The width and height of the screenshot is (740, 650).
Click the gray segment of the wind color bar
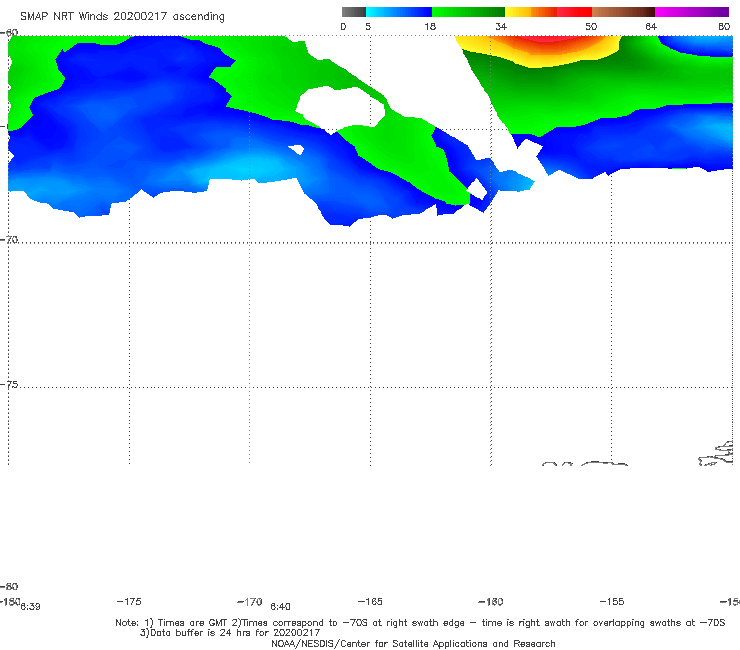coord(354,12)
